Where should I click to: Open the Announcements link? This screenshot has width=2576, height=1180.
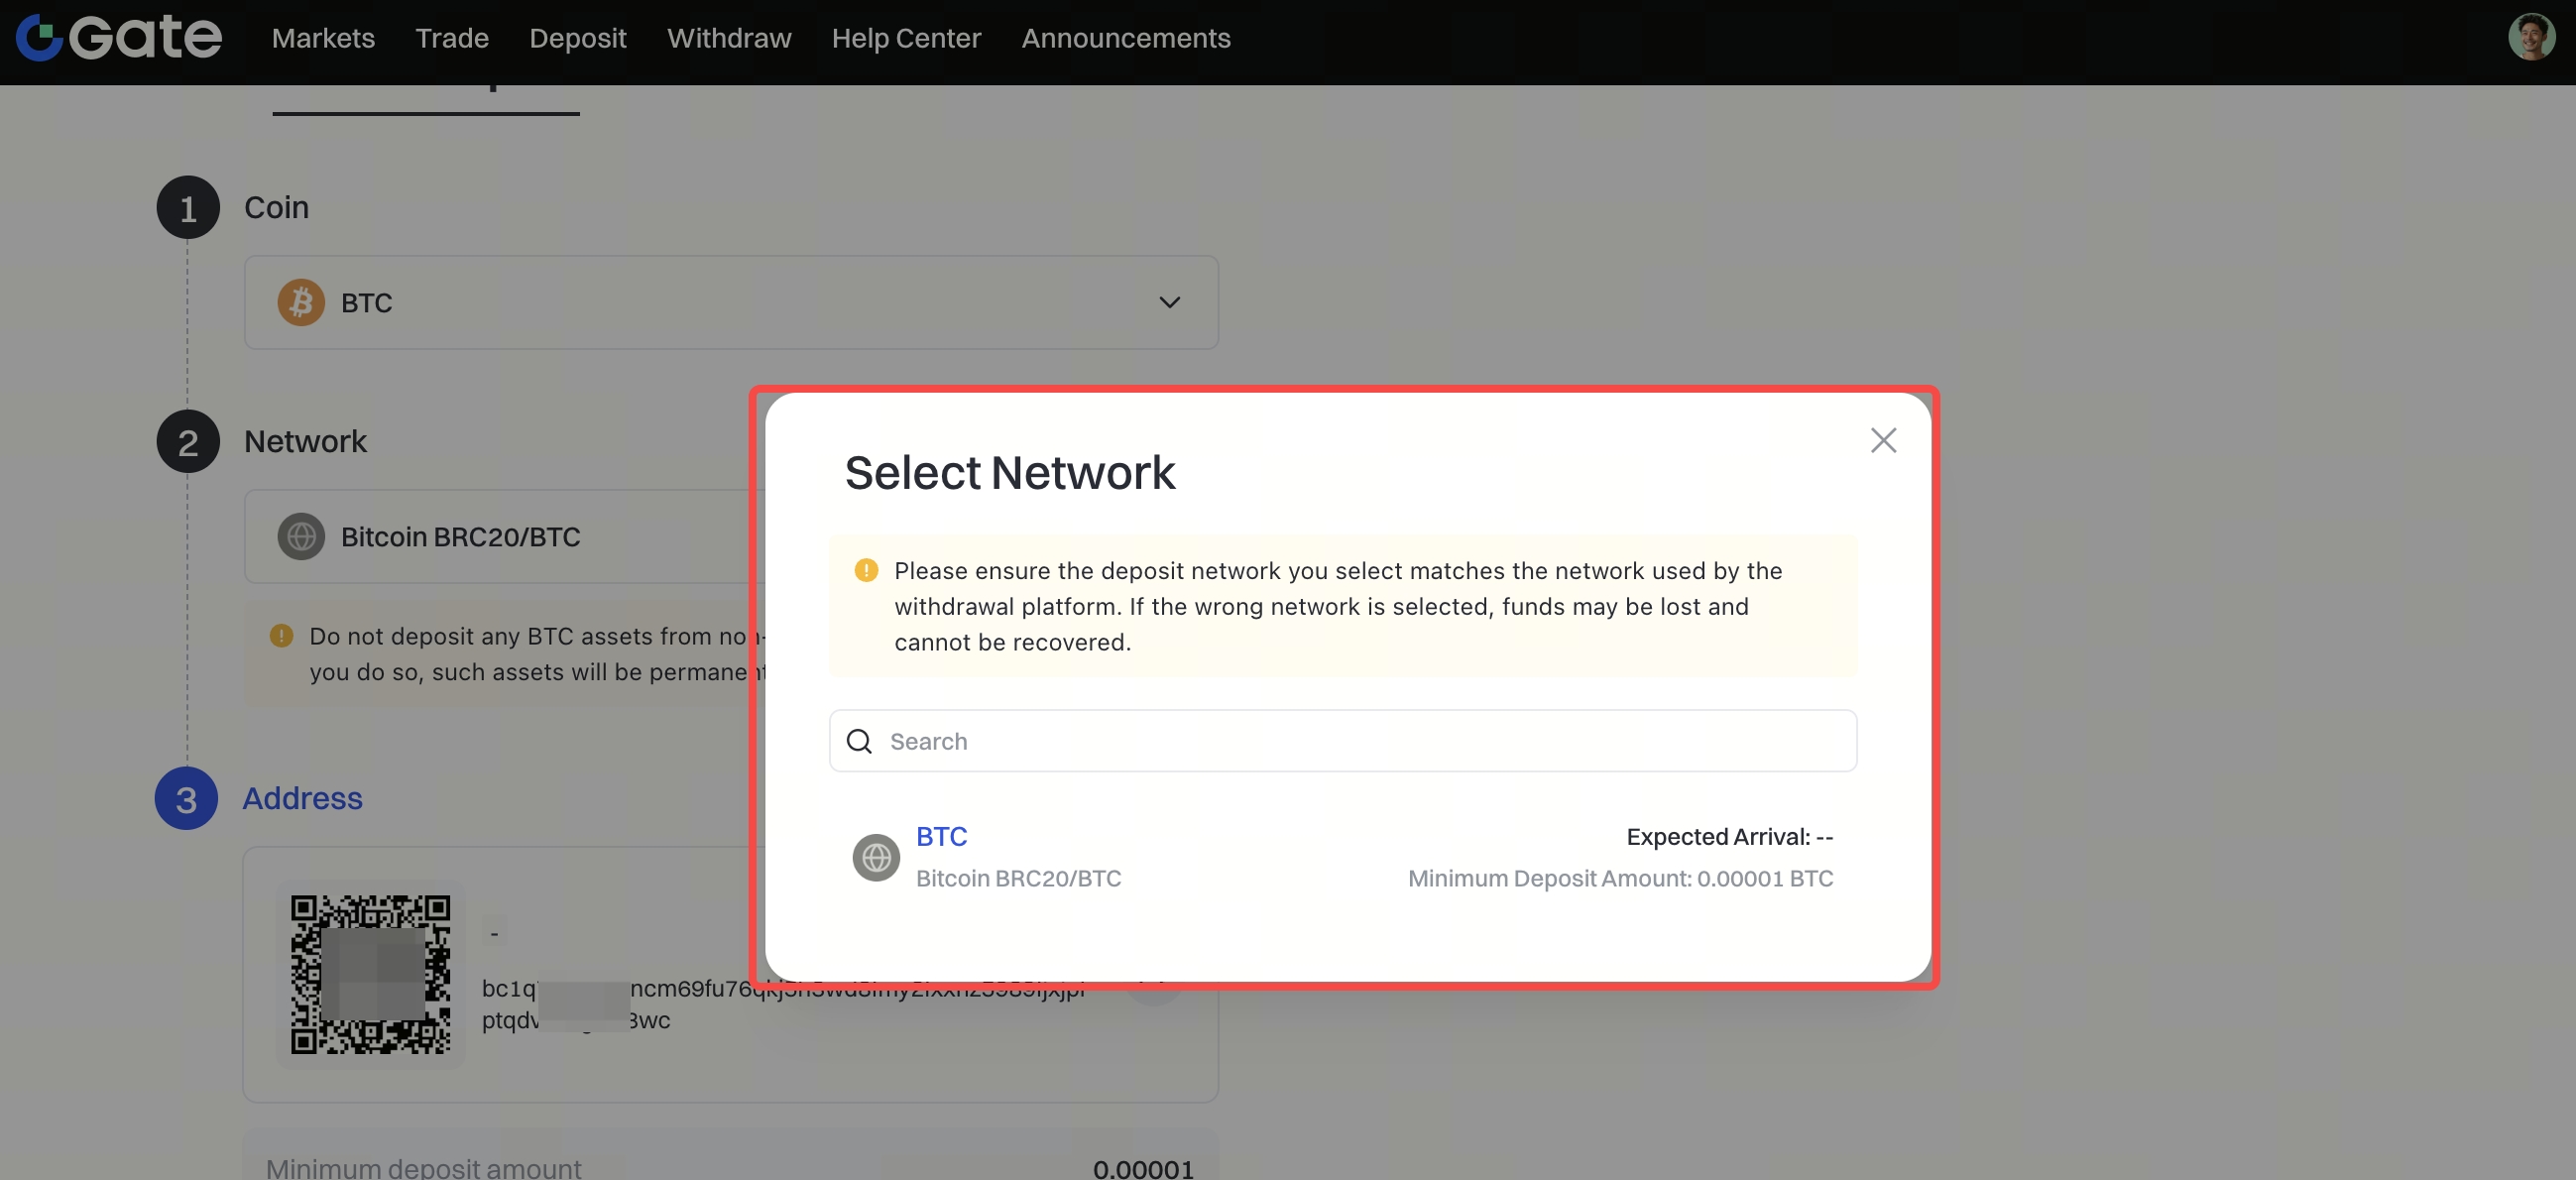tap(1125, 38)
